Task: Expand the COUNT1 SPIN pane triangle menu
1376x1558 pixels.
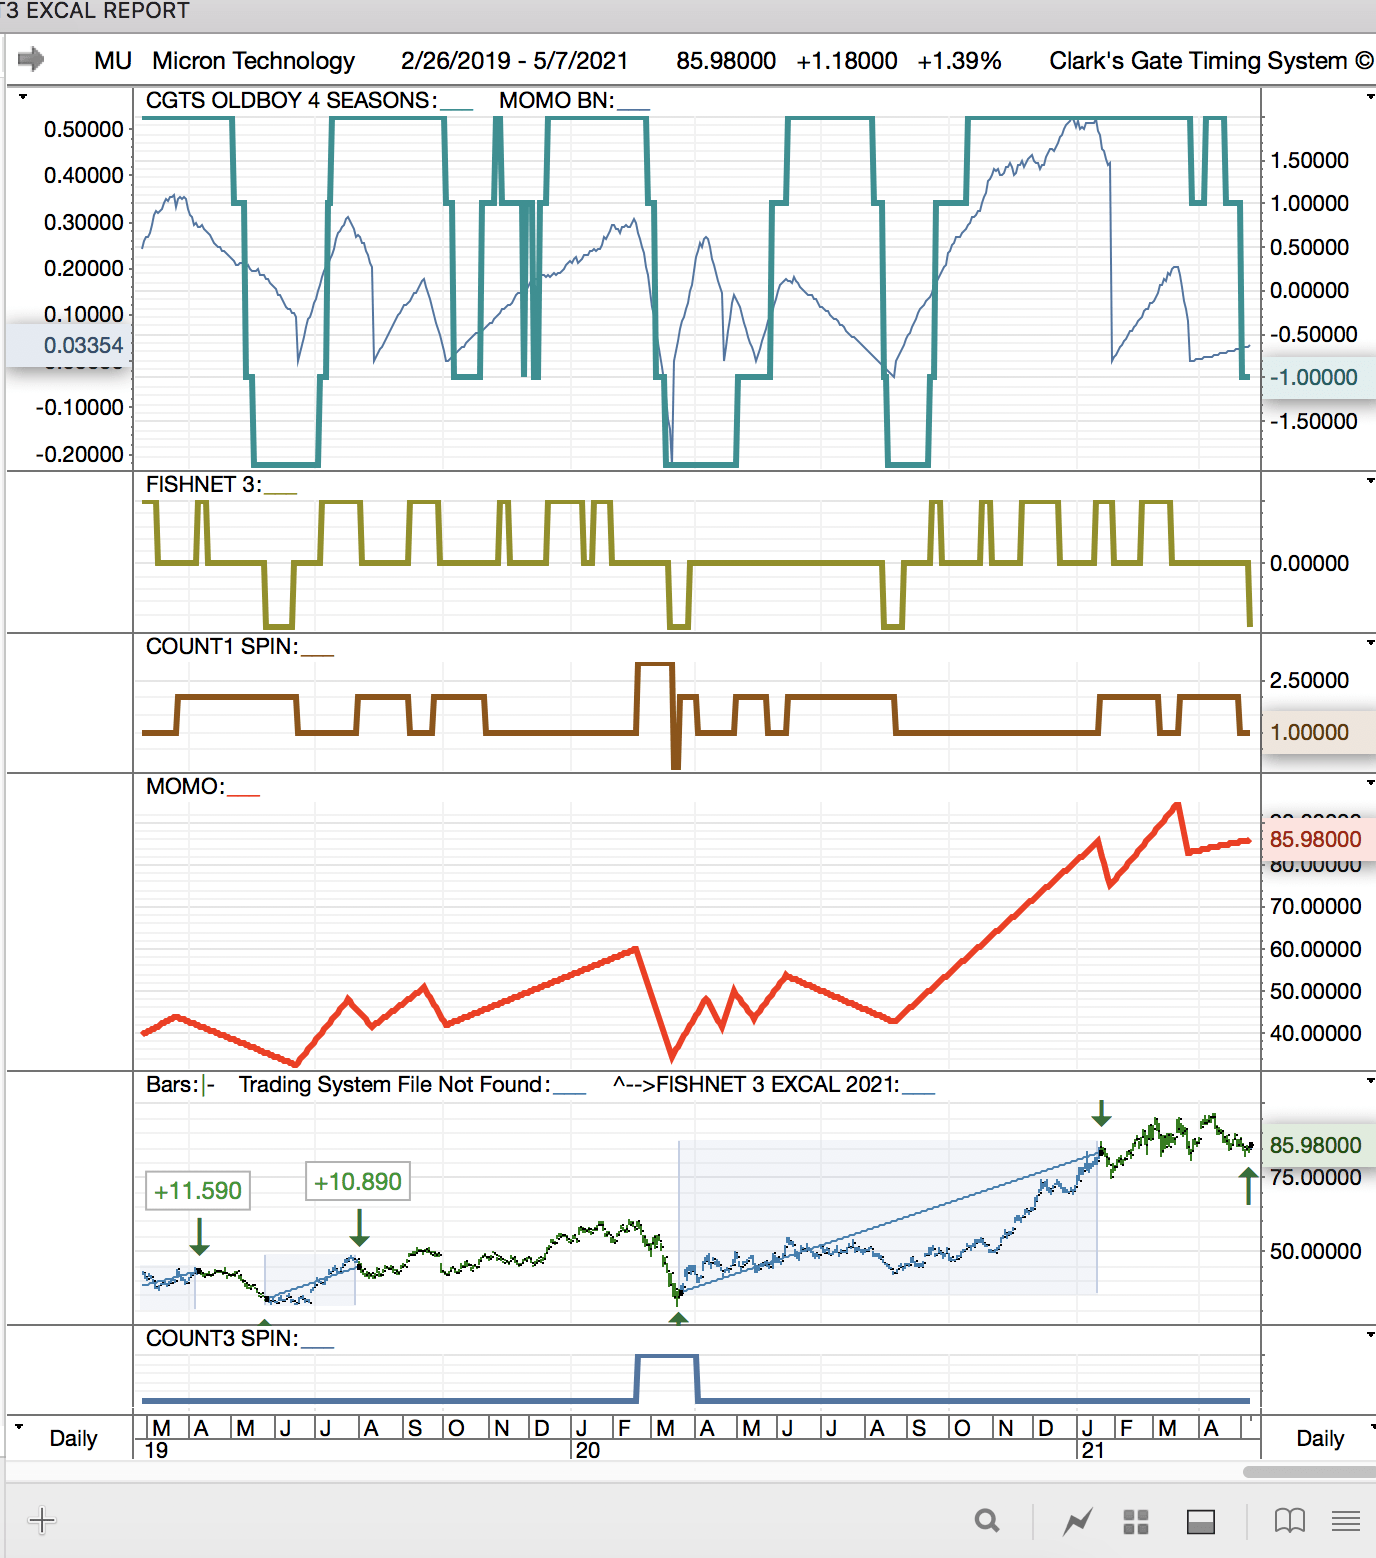Action: 1370,643
